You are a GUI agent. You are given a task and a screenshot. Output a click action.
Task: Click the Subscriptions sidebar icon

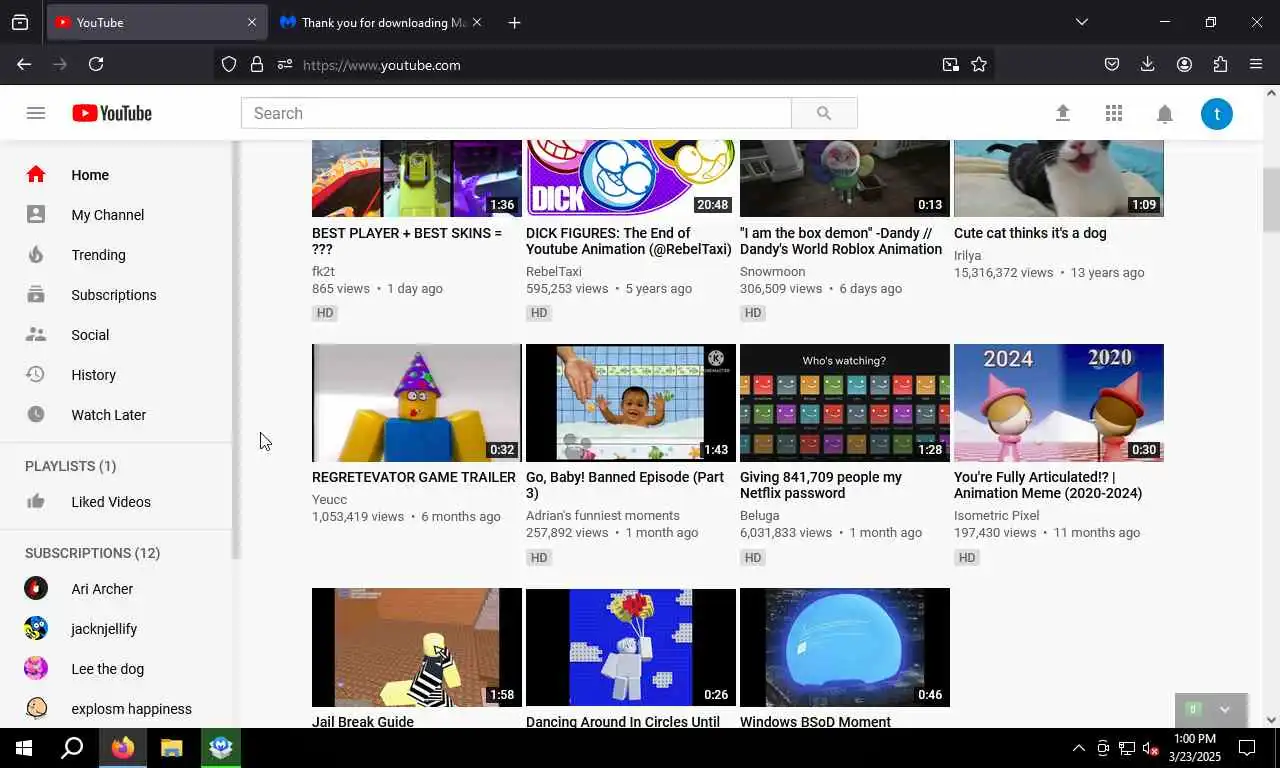tap(36, 294)
